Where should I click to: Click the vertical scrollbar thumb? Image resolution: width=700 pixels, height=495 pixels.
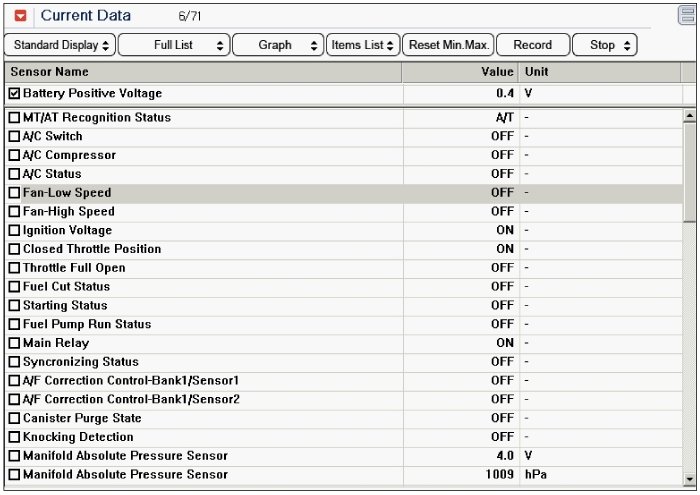click(689, 173)
